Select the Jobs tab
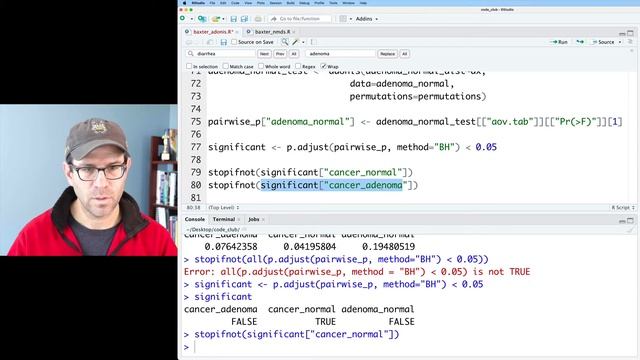 coord(253,219)
